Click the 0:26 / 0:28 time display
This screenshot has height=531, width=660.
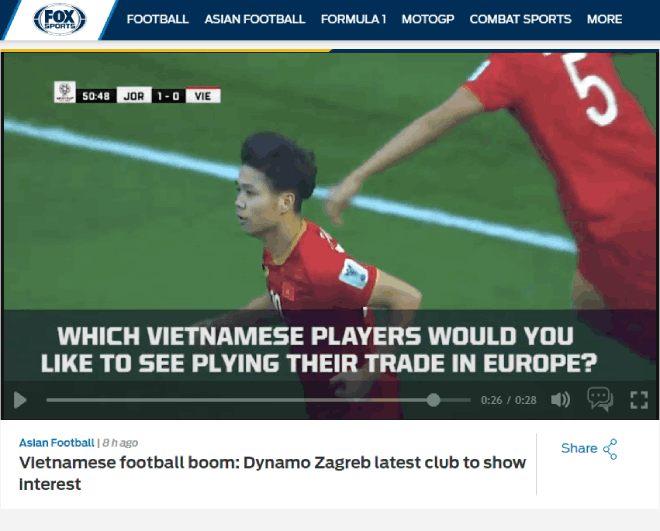coord(508,400)
